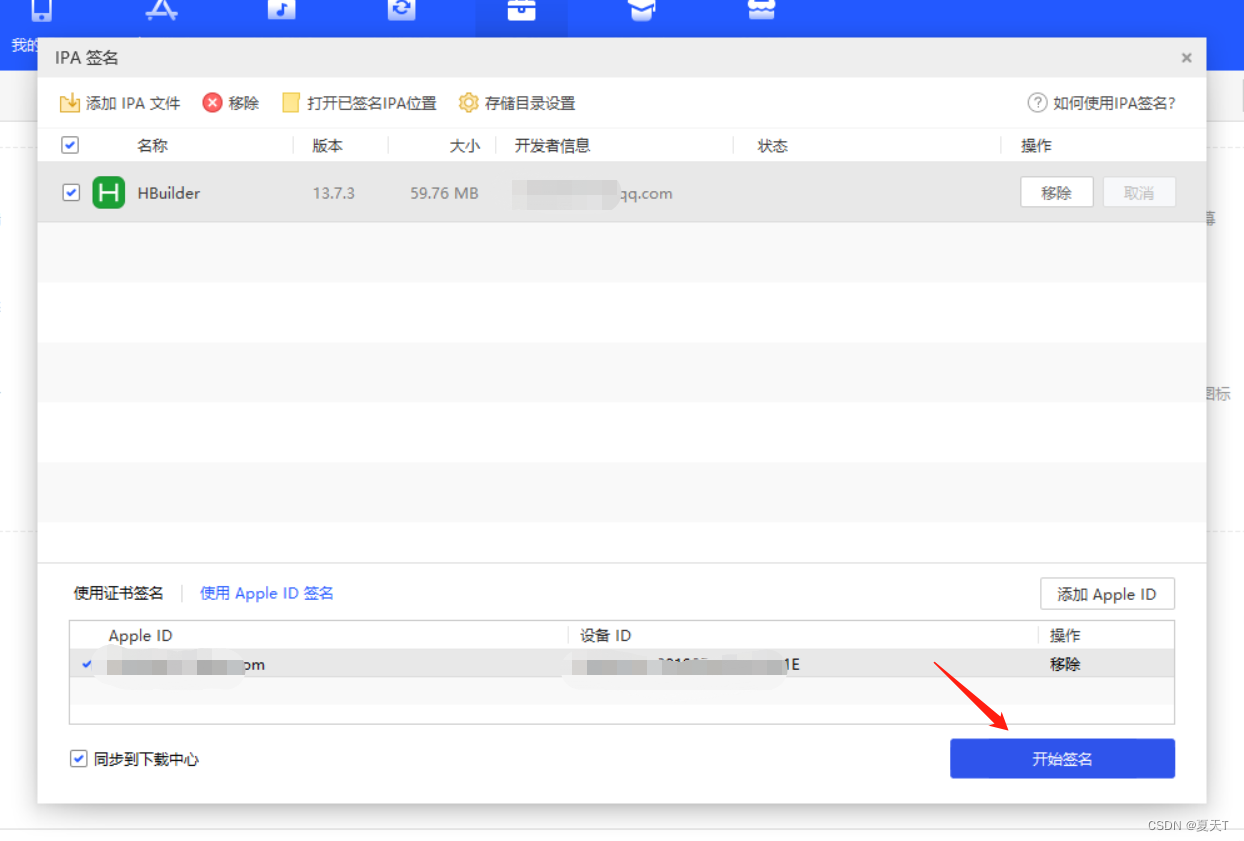Open the App Store 'A' icon in top bar

(161, 10)
